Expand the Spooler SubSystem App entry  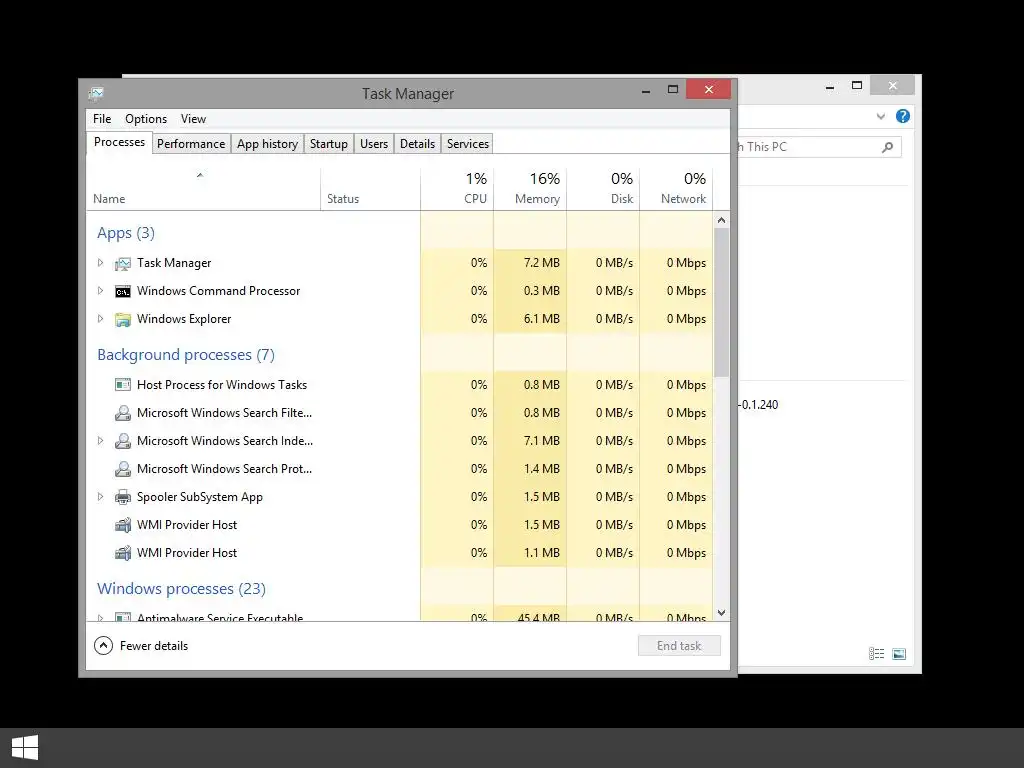tap(100, 497)
